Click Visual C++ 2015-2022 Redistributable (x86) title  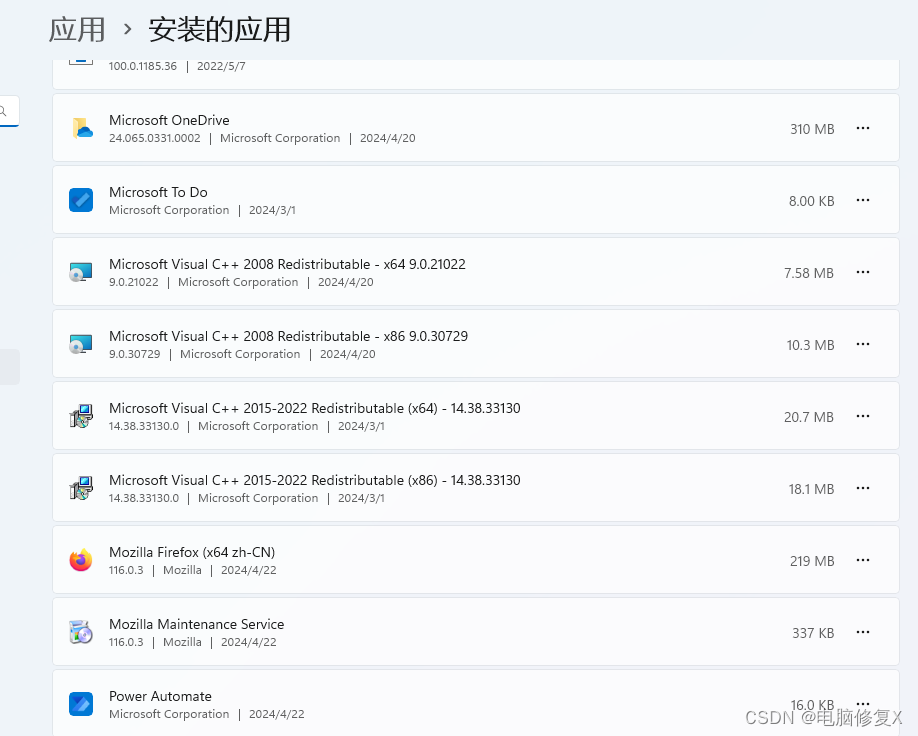coord(314,480)
